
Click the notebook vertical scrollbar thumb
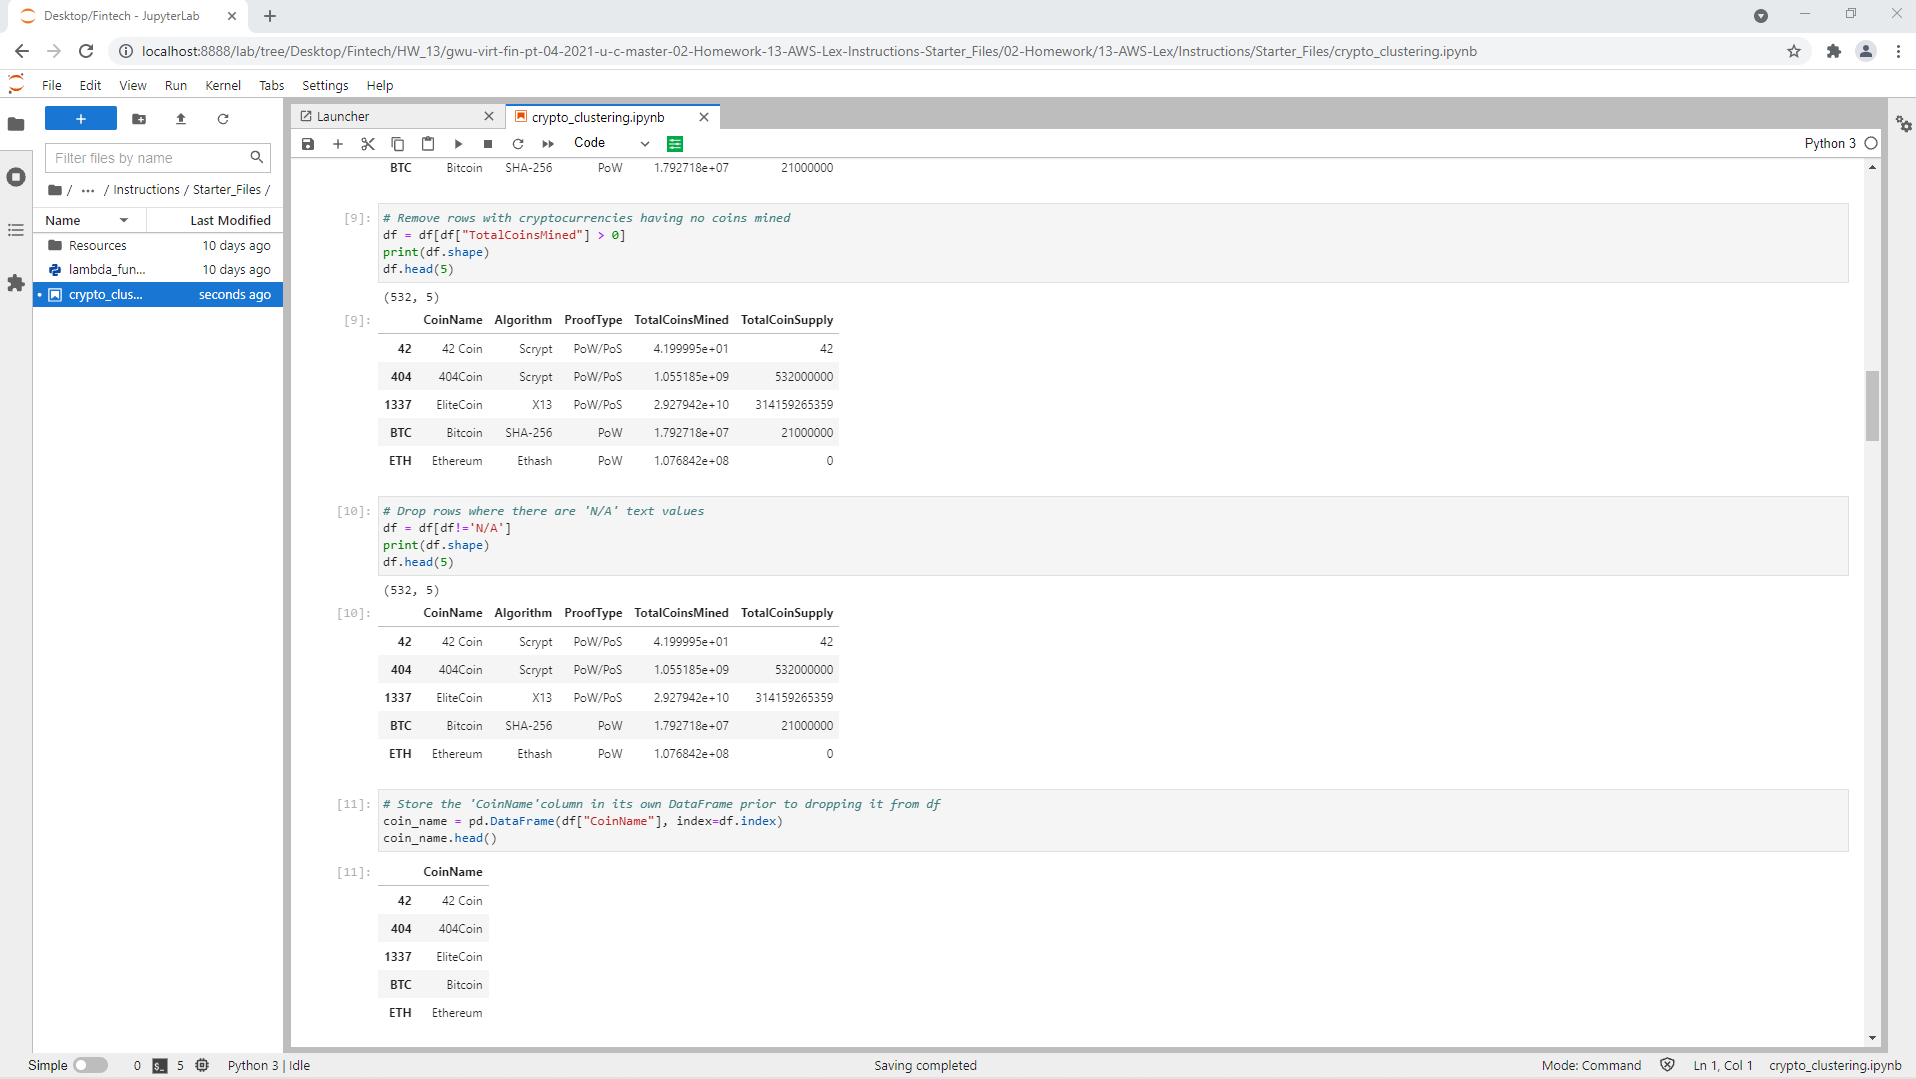(x=1872, y=406)
